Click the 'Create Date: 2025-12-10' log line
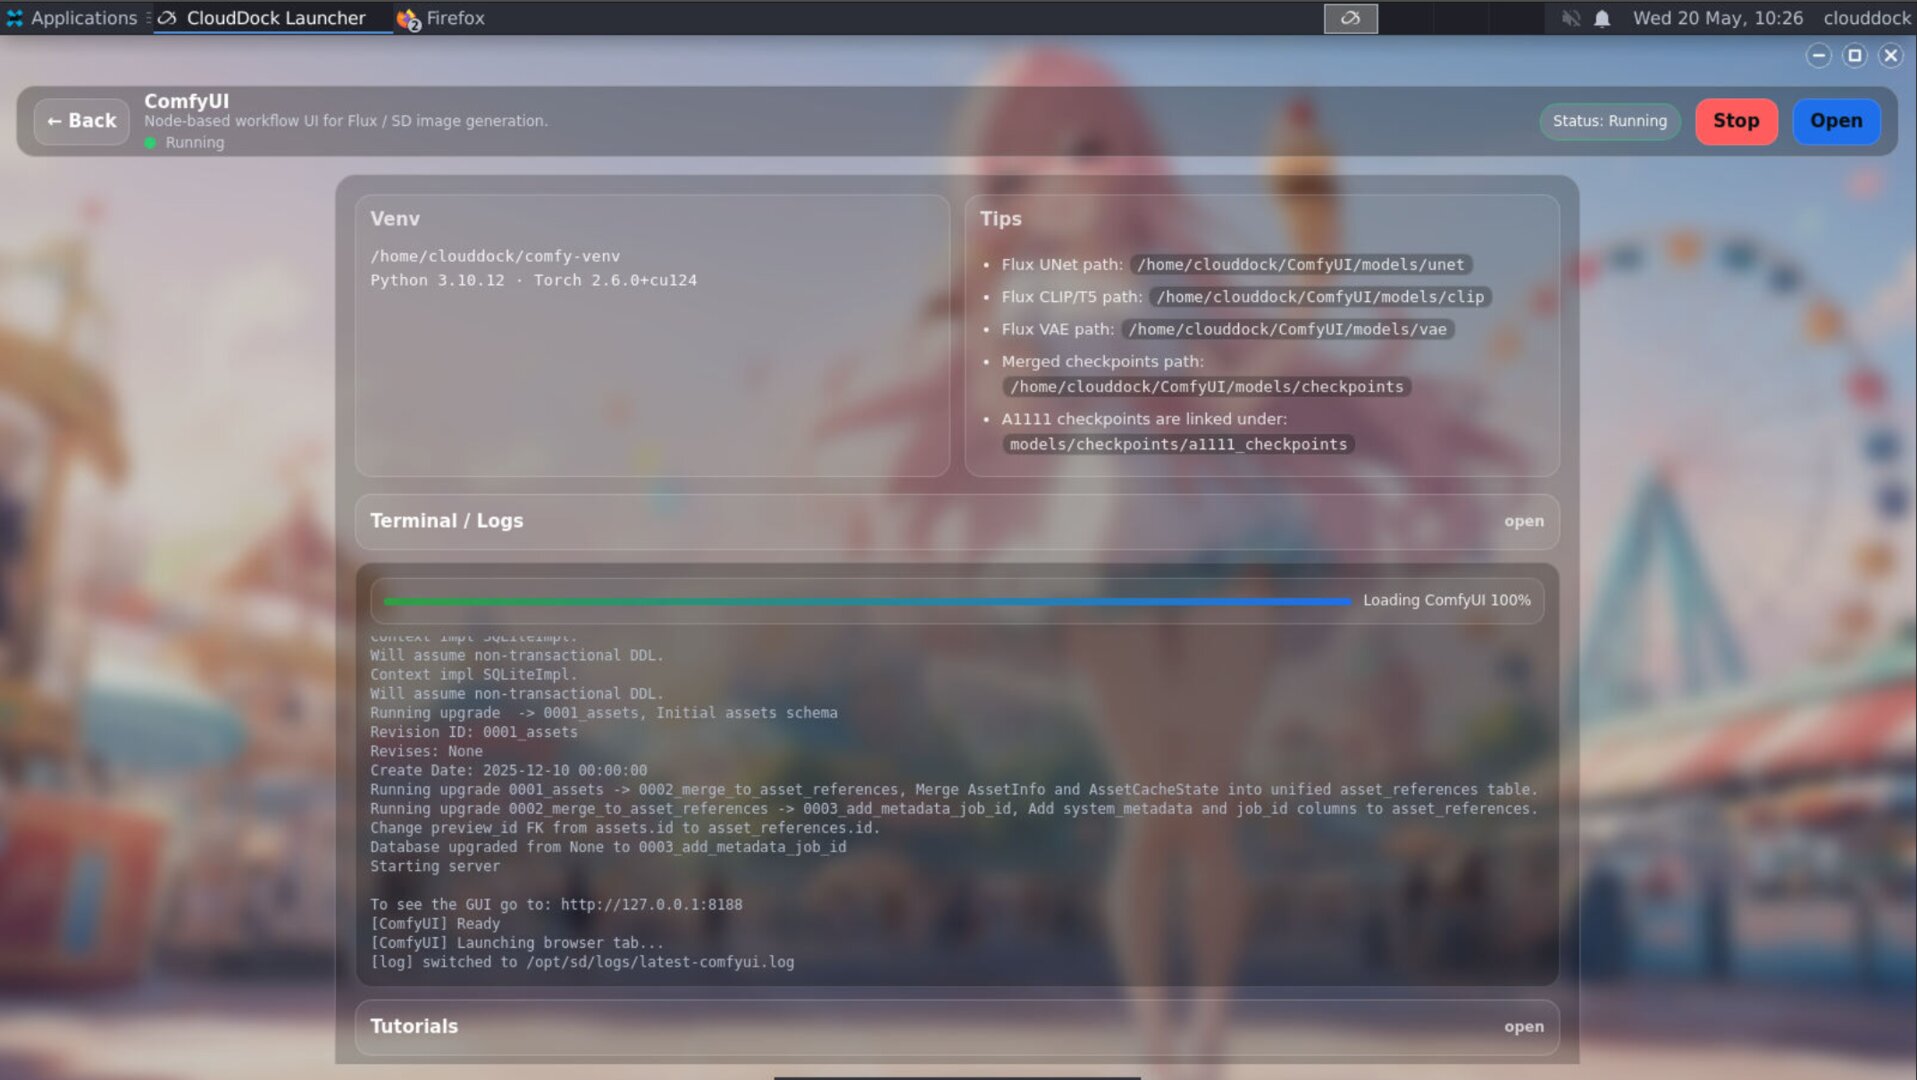 pos(508,771)
